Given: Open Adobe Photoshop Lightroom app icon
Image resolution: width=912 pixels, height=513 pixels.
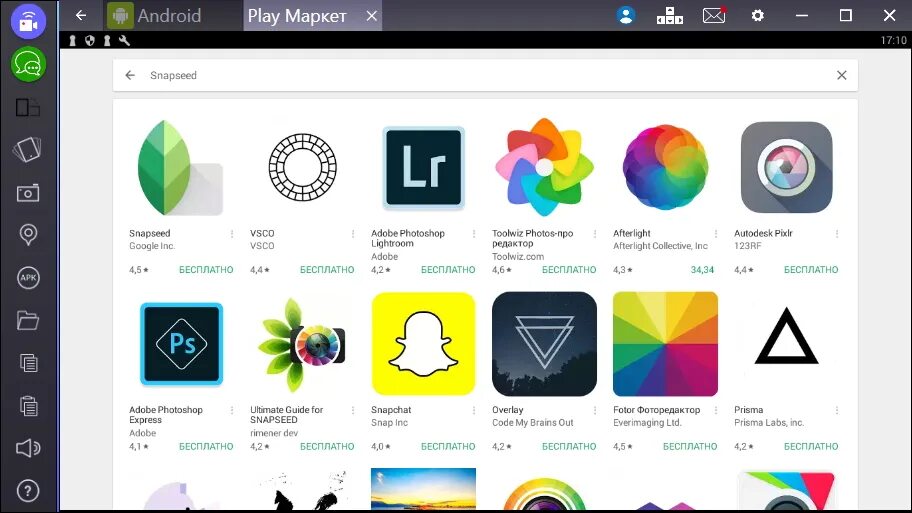Looking at the screenshot, I should [x=423, y=168].
